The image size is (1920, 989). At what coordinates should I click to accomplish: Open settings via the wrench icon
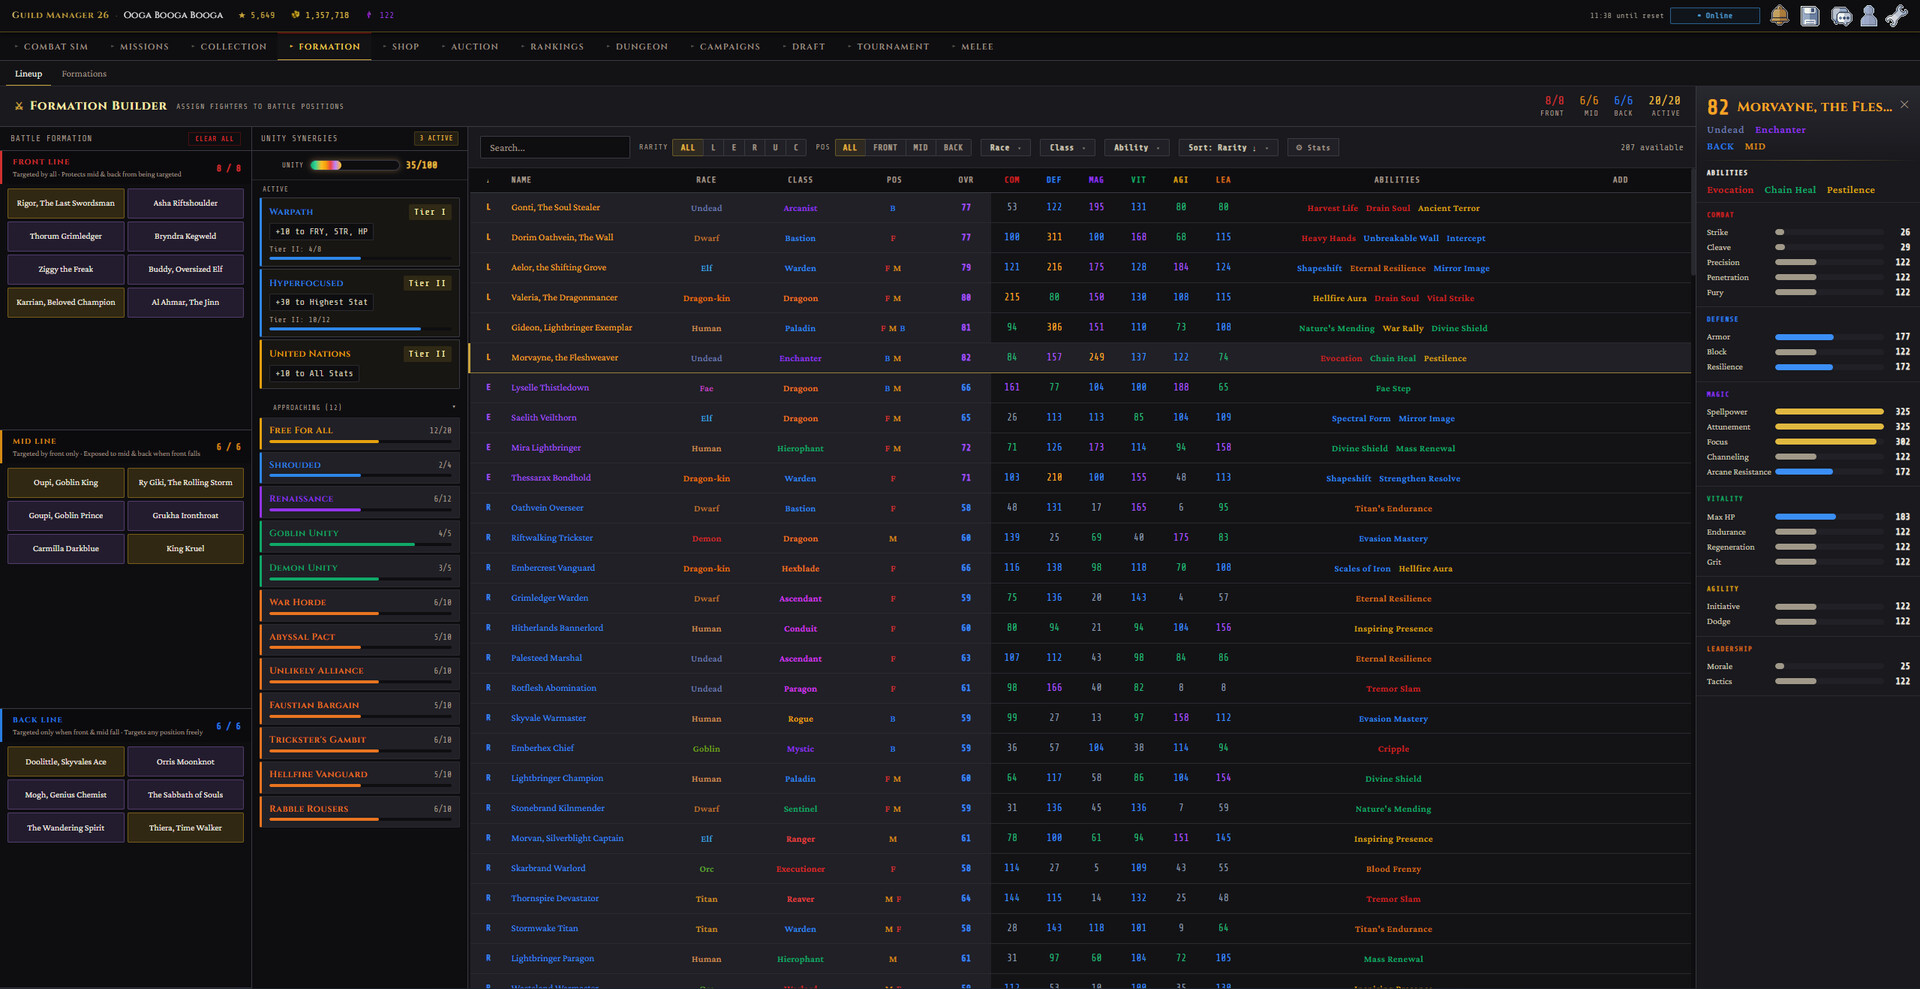pyautogui.click(x=1896, y=16)
